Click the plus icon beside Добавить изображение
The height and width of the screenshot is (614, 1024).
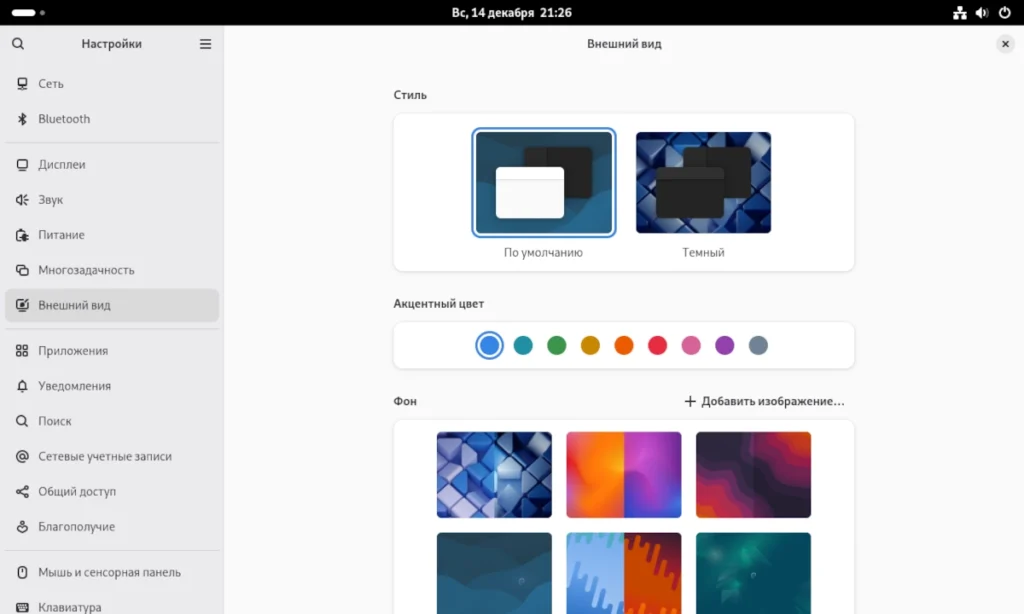(690, 401)
